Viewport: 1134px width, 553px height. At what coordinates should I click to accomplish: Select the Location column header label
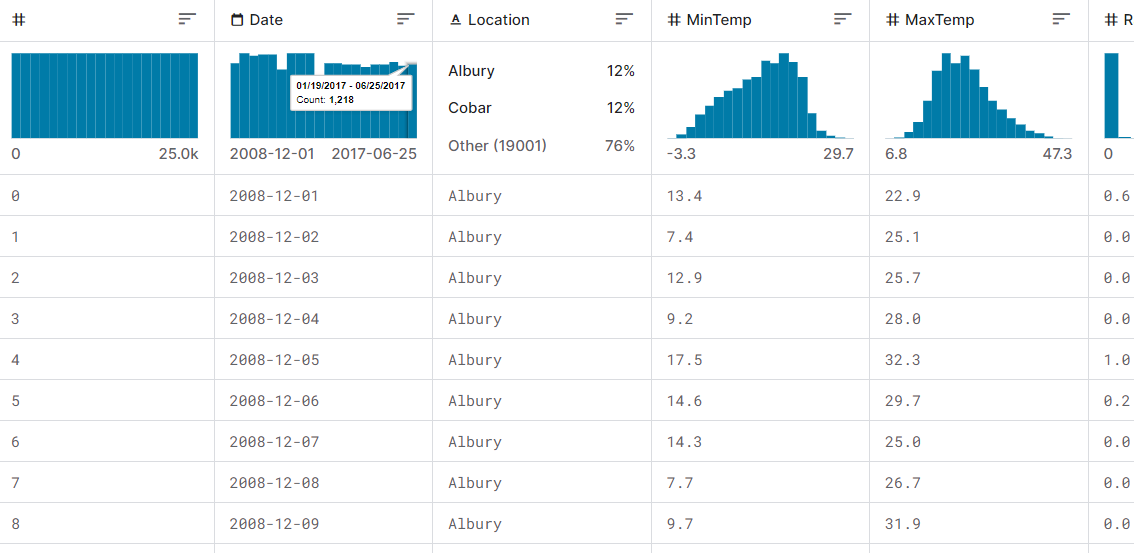(498, 20)
